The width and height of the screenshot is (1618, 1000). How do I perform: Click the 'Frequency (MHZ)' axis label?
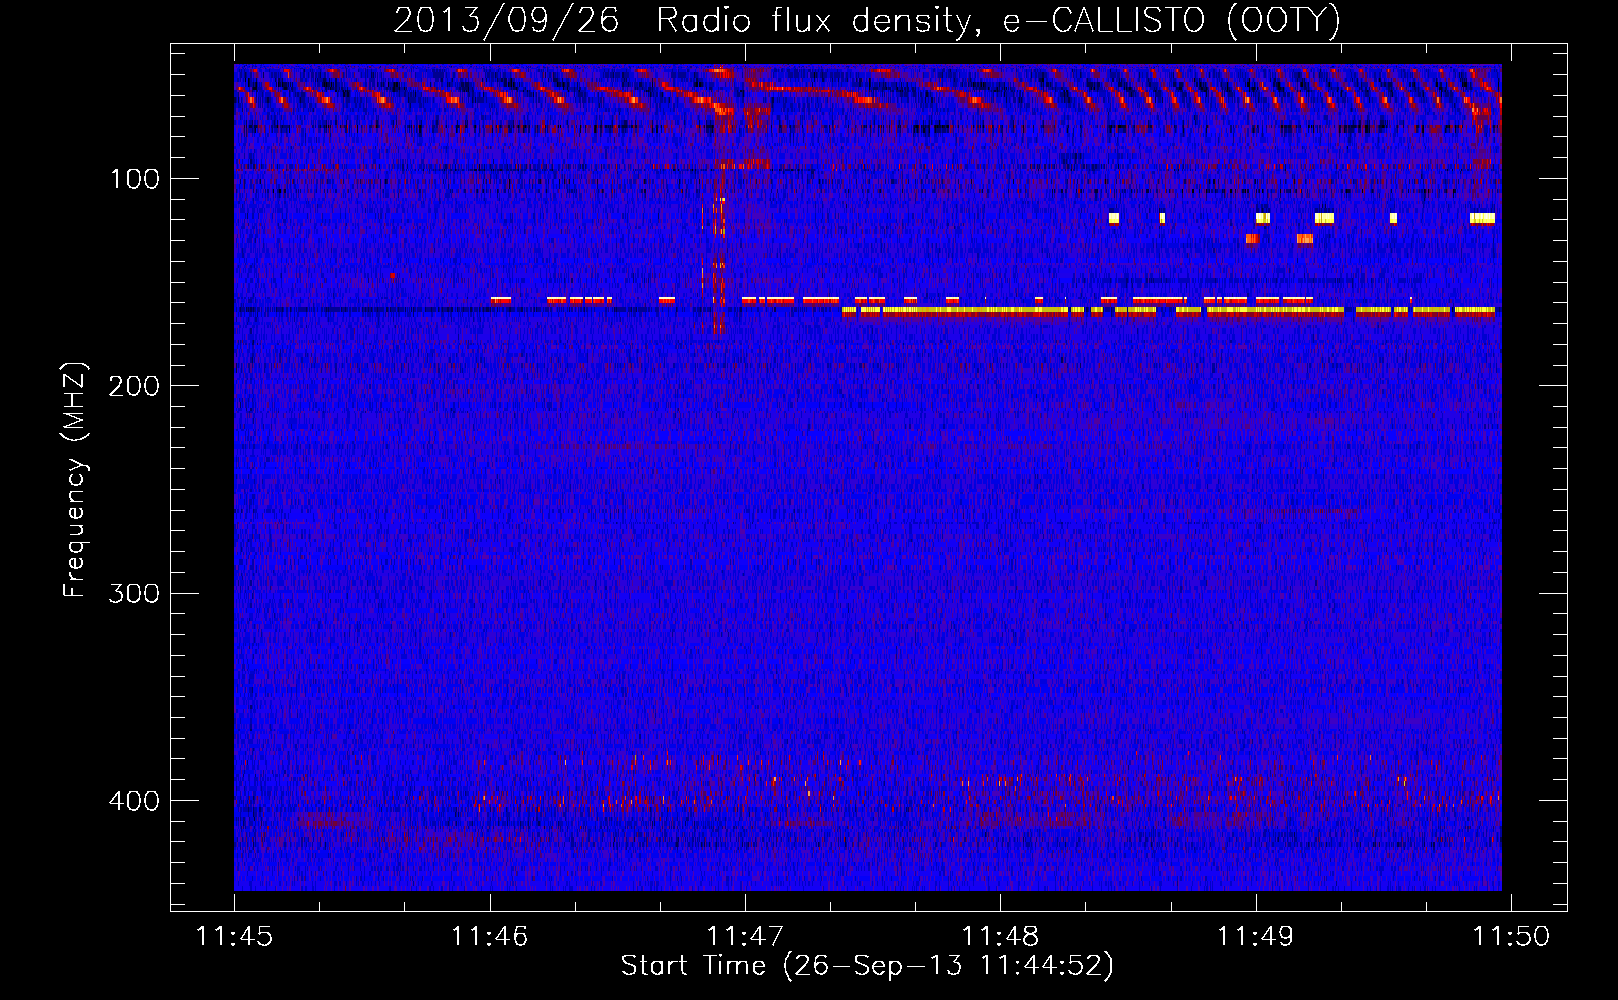75,480
